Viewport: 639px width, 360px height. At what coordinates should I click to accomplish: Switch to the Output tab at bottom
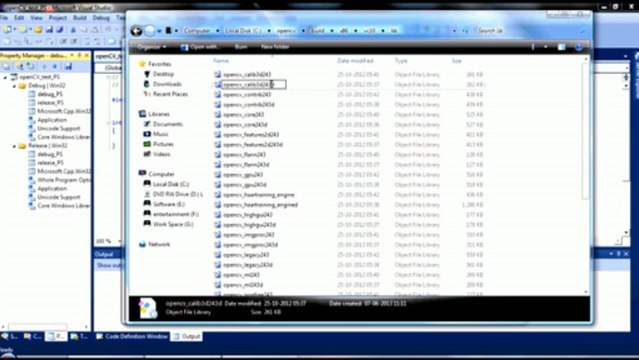tap(187, 336)
